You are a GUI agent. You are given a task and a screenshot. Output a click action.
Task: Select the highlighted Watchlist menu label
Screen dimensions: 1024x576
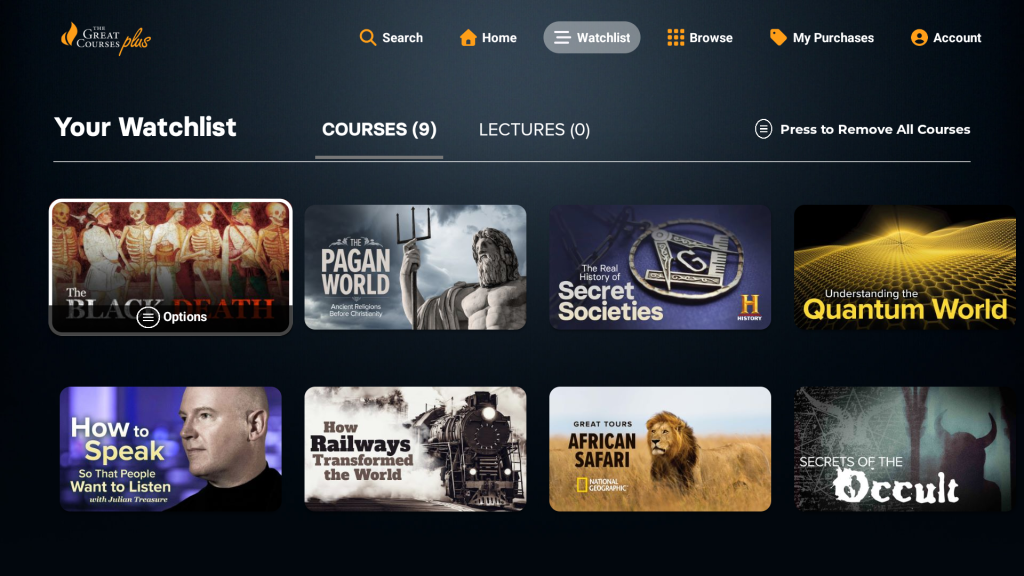tap(603, 38)
